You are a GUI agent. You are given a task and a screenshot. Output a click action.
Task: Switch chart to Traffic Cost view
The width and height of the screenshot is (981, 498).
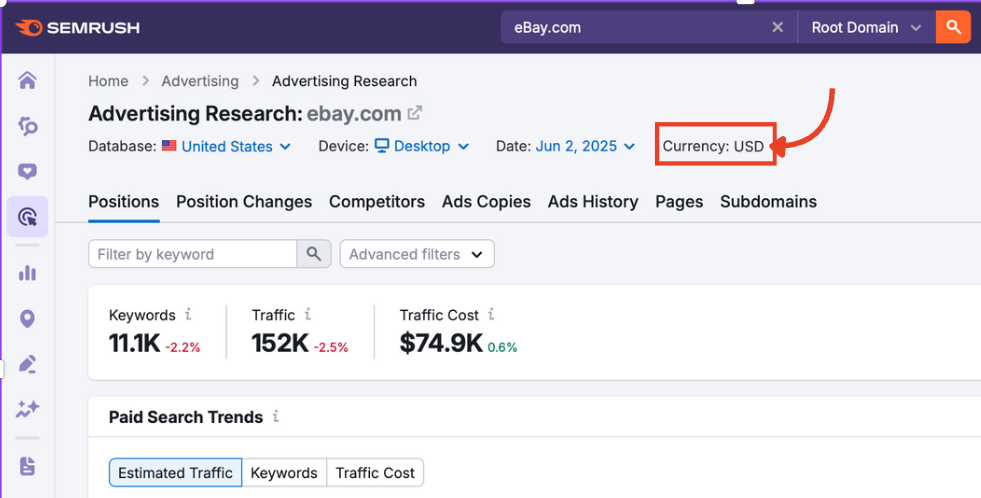pyautogui.click(x=375, y=473)
